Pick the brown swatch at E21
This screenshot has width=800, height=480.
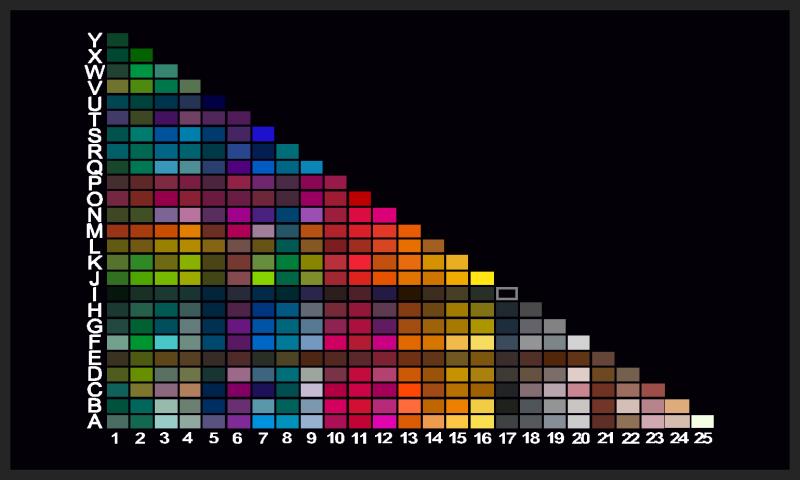pos(604,358)
